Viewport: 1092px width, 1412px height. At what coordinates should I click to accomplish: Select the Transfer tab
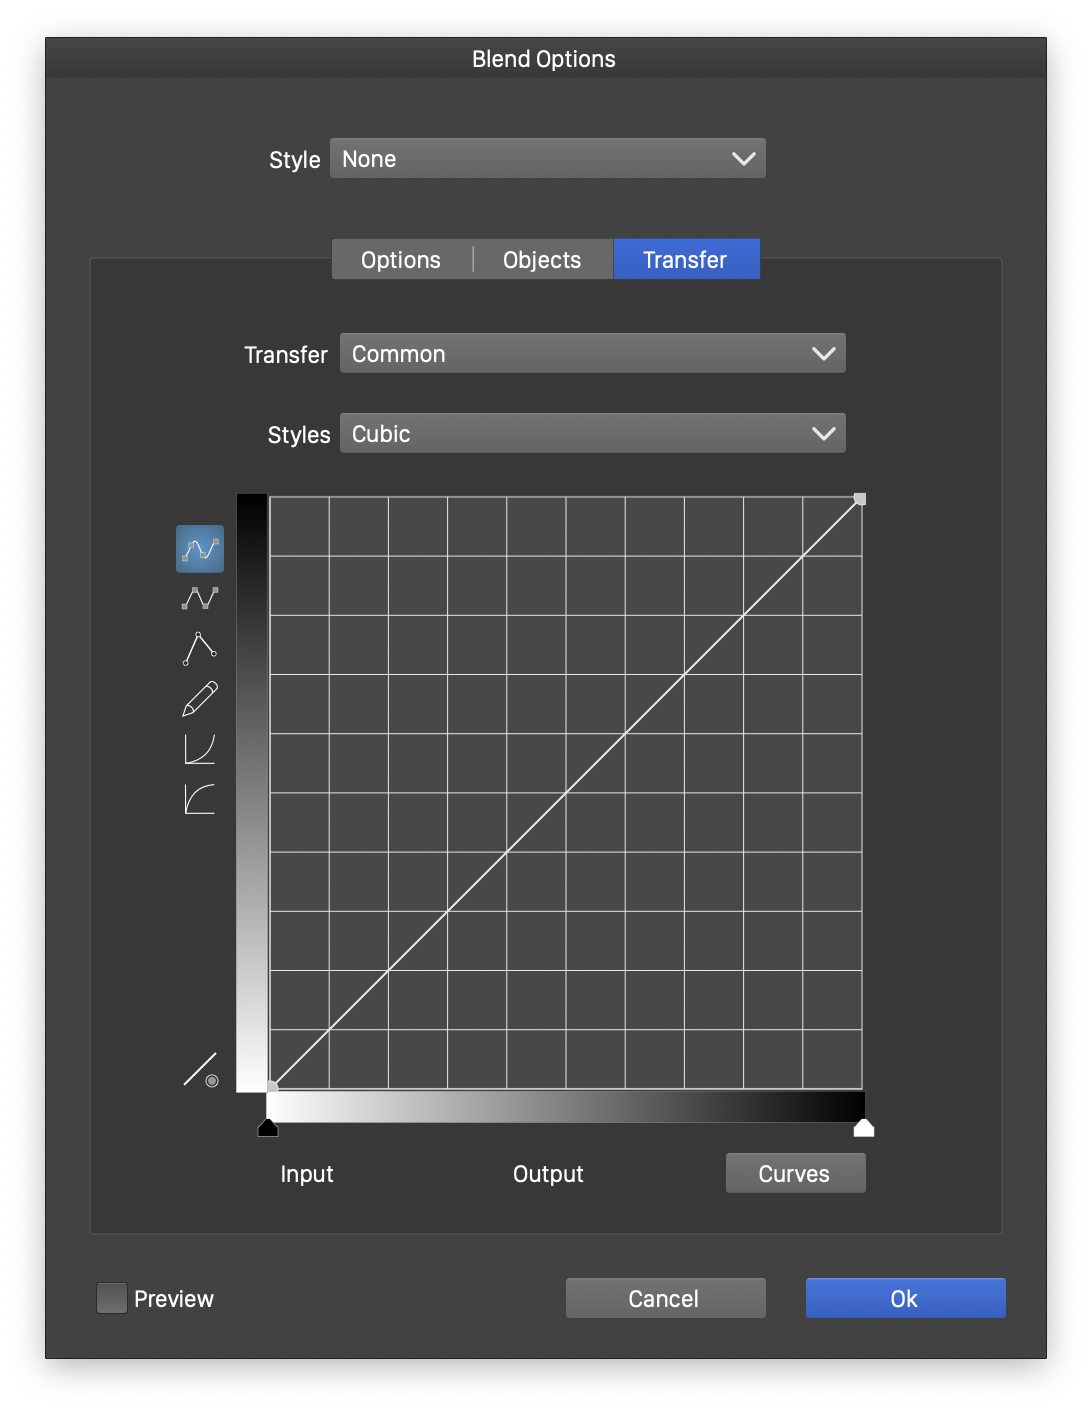click(x=685, y=260)
